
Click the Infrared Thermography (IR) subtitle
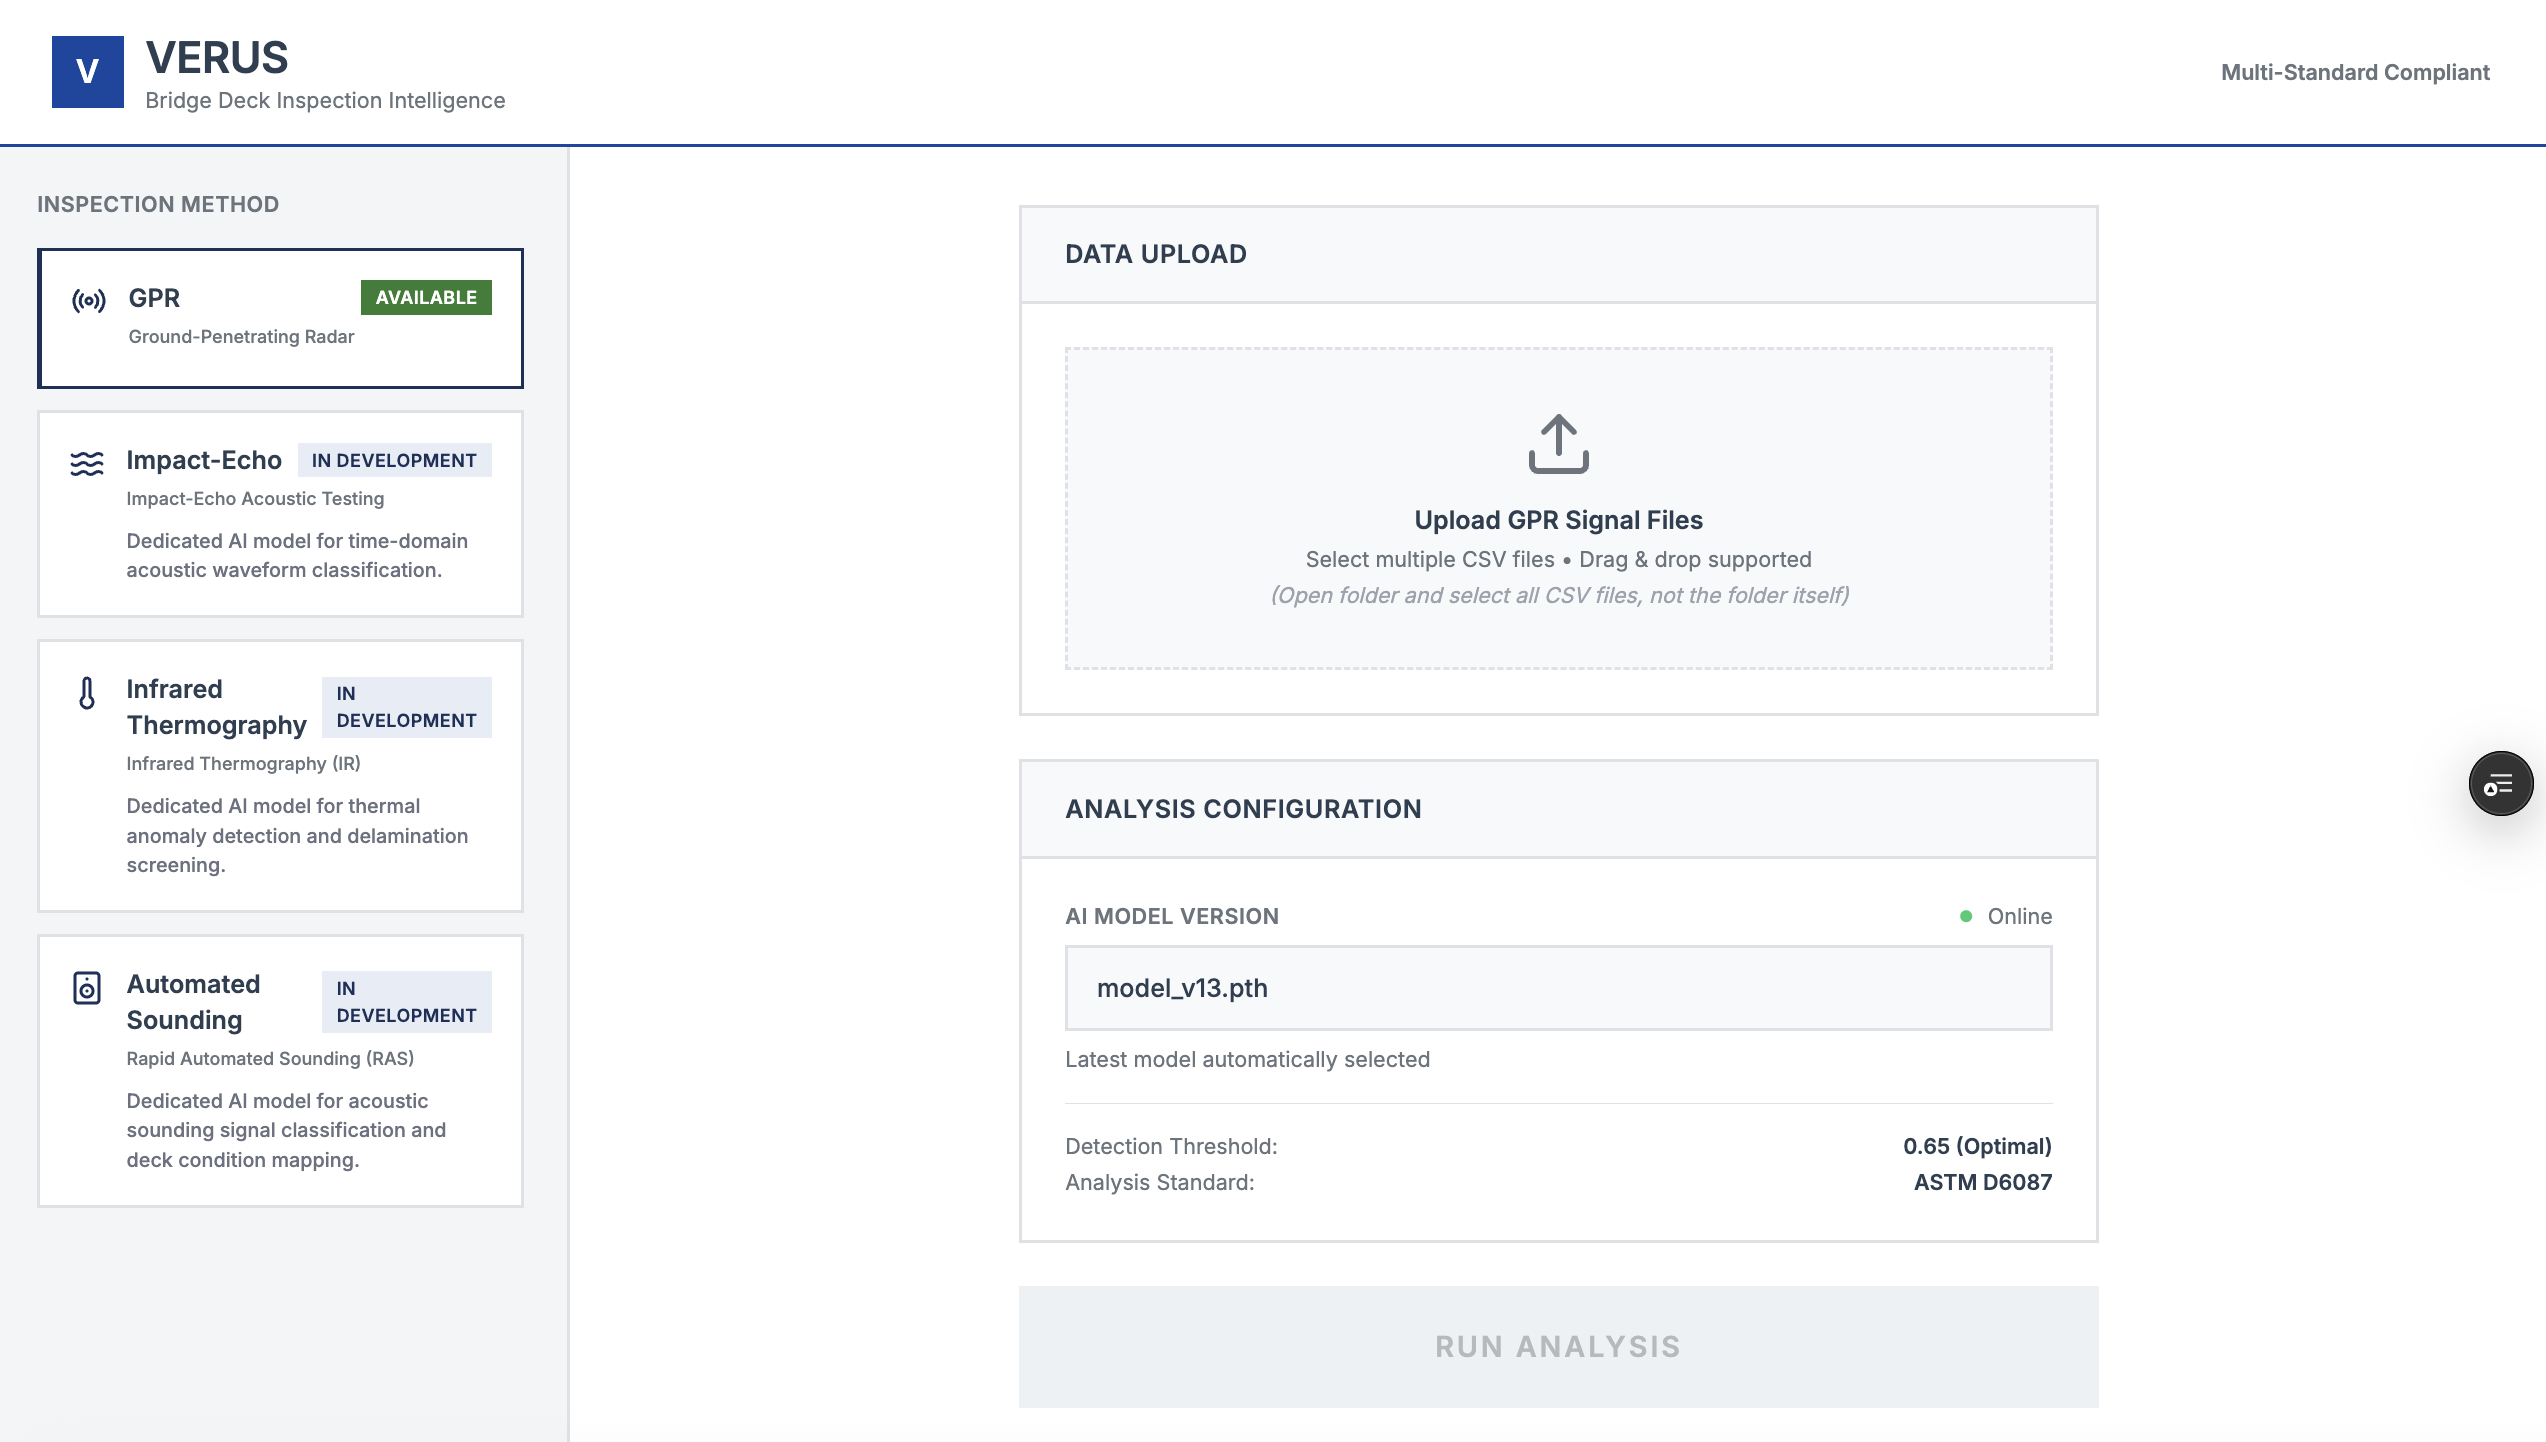[243, 763]
